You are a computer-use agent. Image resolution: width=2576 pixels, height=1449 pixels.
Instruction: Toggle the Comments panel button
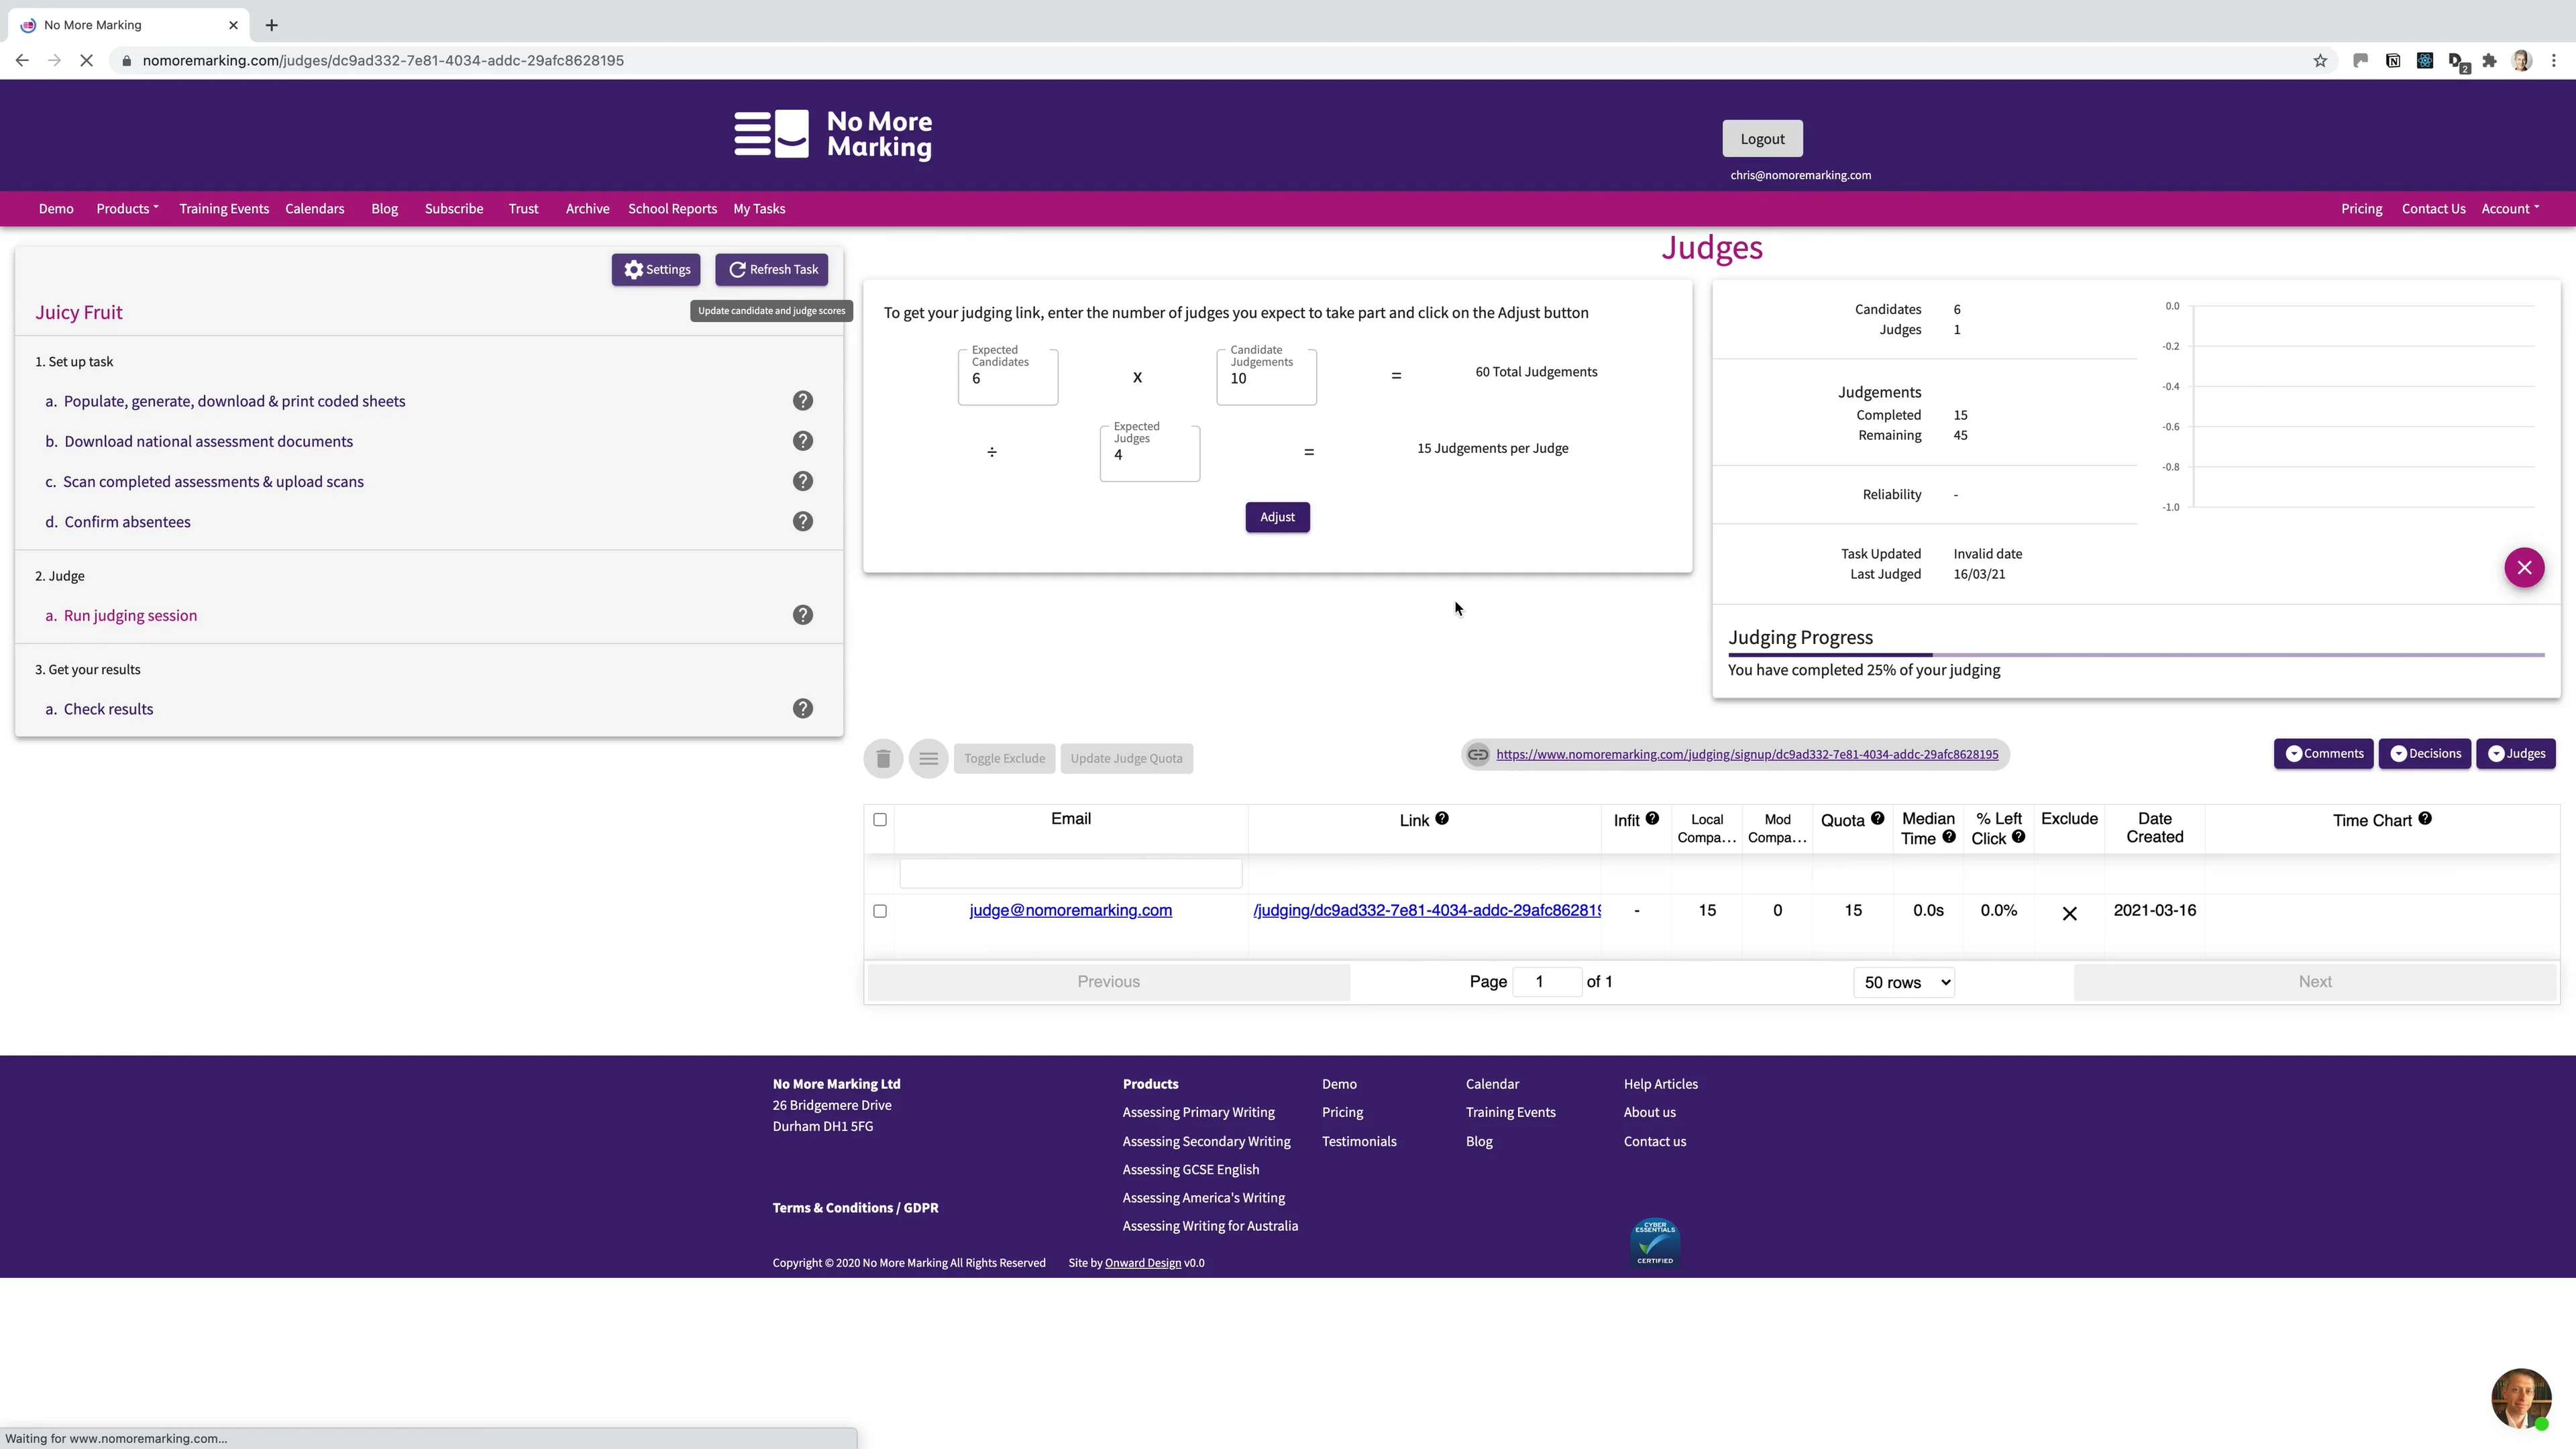tap(2323, 754)
